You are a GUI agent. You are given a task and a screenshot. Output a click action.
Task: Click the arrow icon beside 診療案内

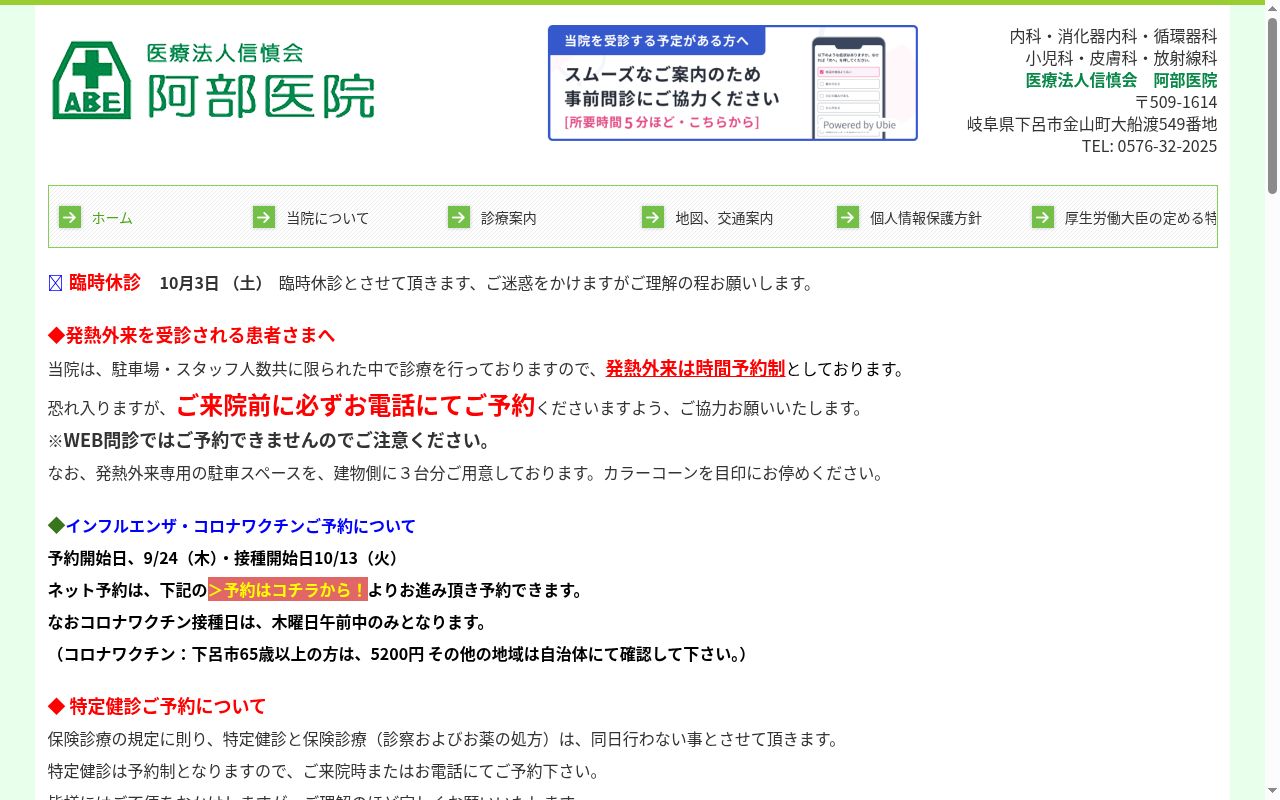(x=459, y=217)
